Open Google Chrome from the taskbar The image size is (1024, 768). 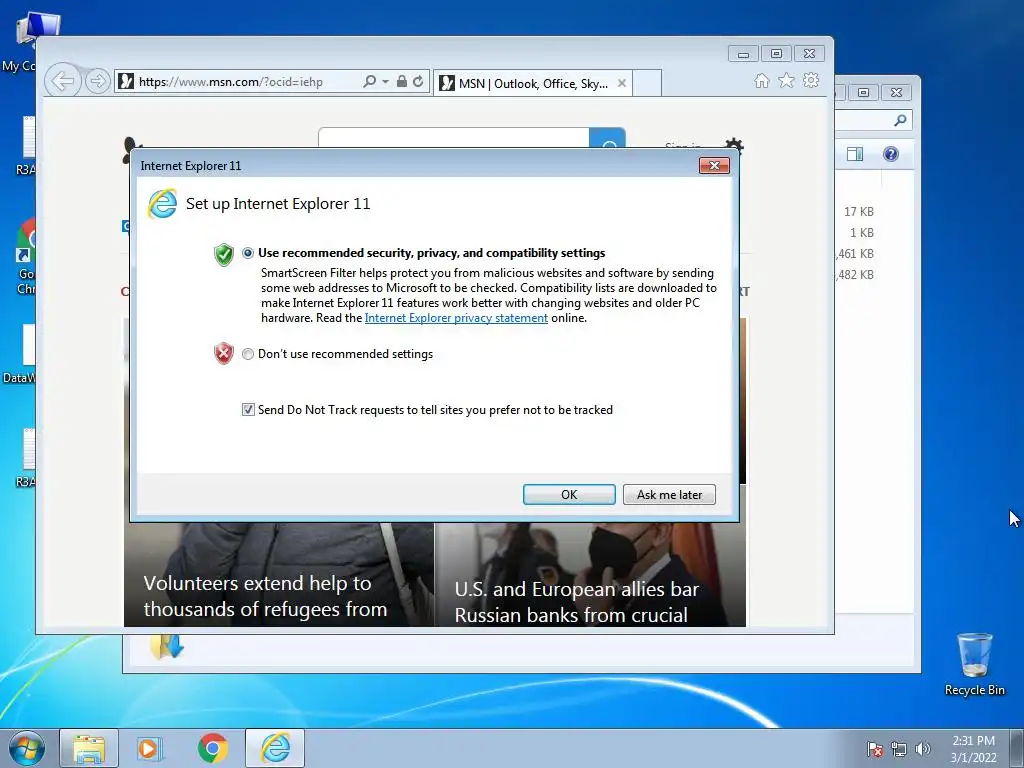coord(212,748)
